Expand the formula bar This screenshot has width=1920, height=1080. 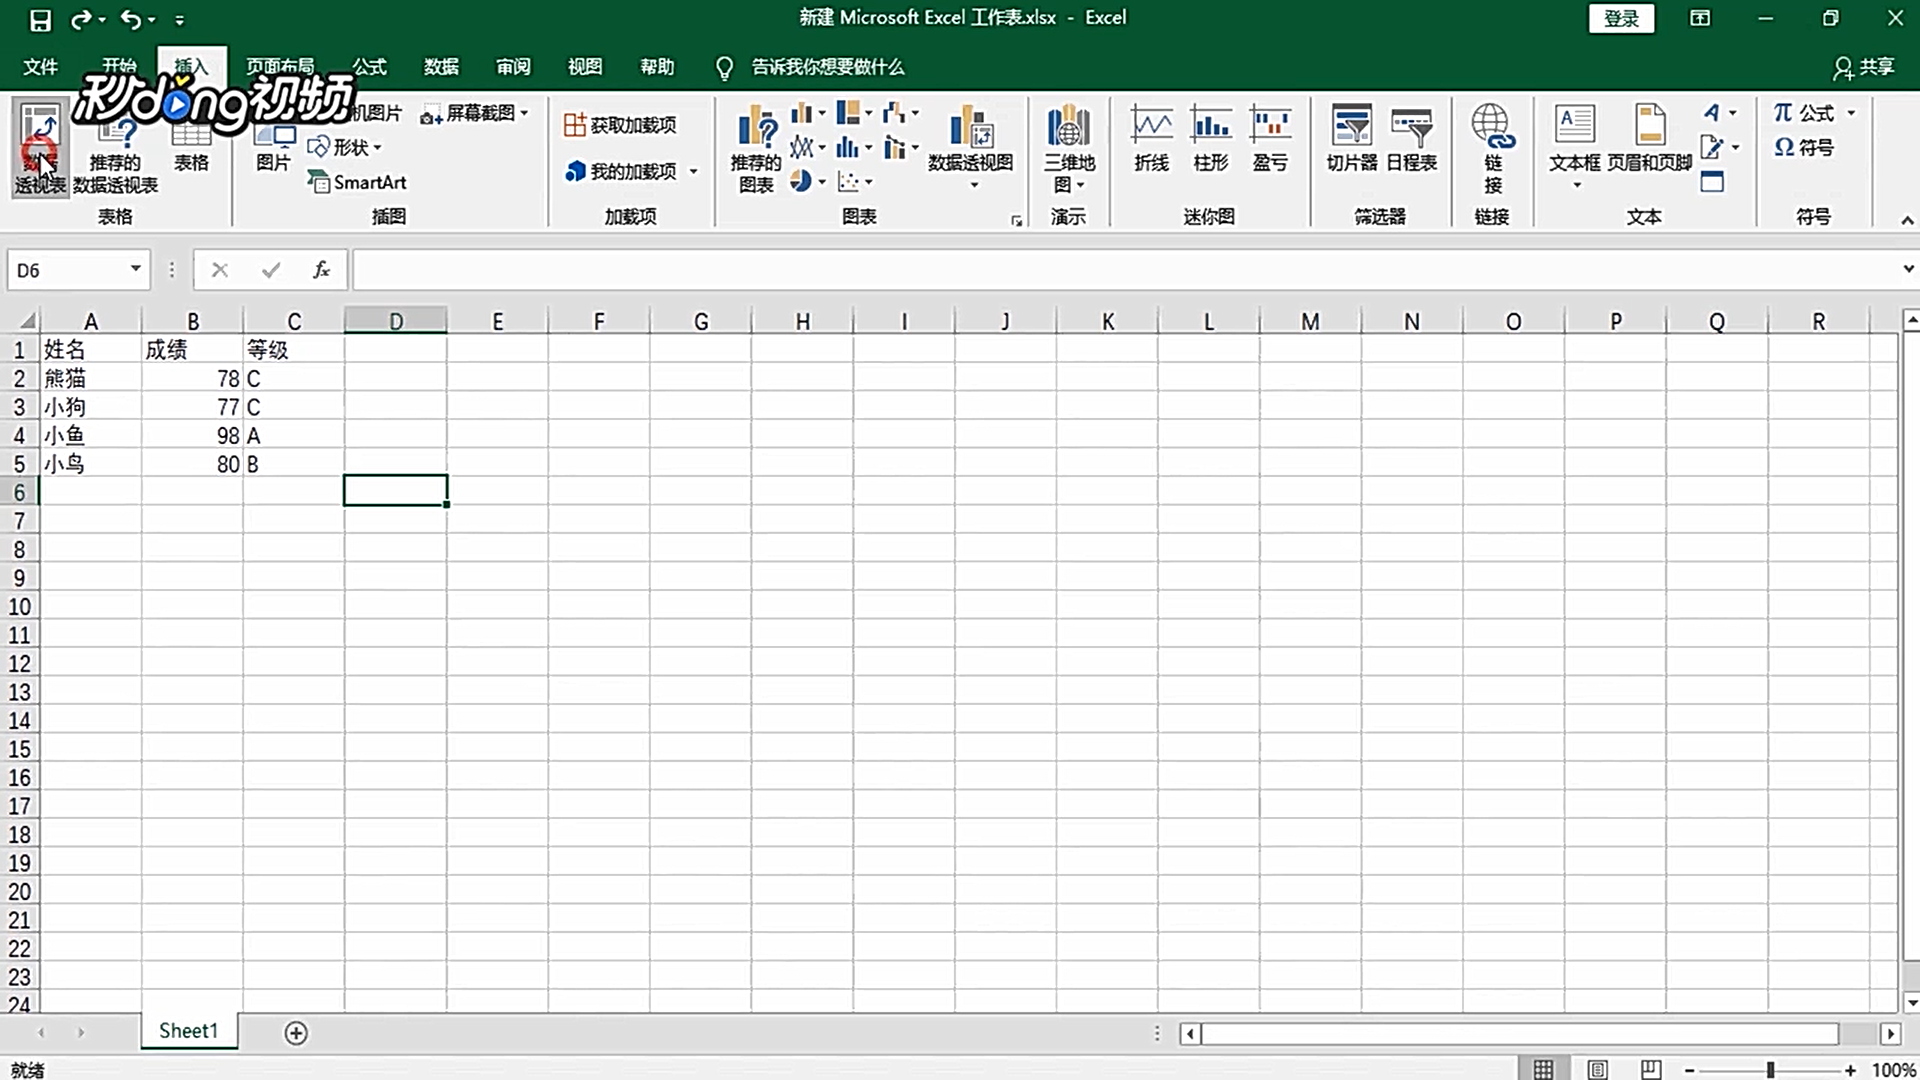(x=1907, y=269)
